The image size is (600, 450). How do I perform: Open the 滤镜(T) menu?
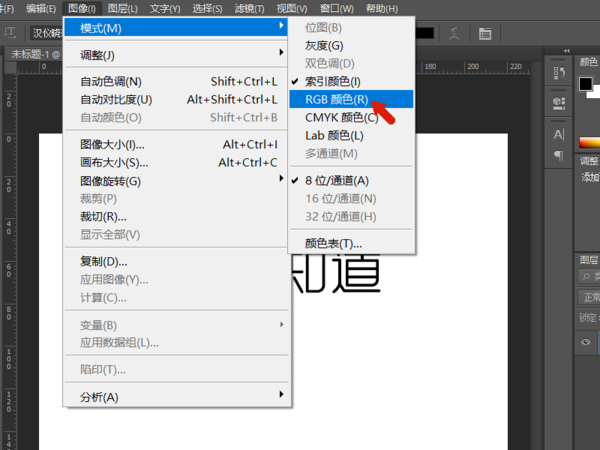coord(249,8)
